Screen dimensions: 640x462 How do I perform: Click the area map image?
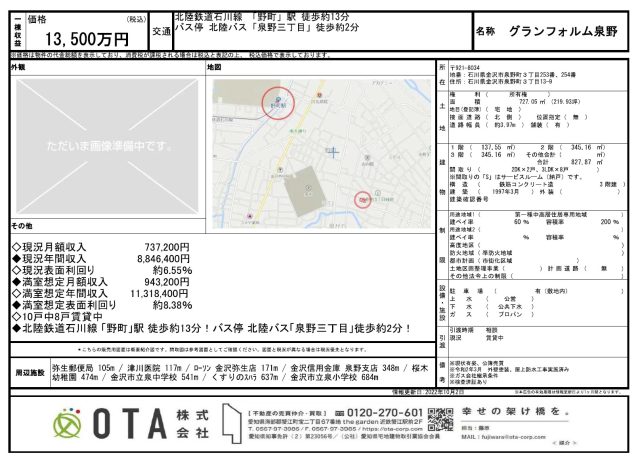(322, 153)
